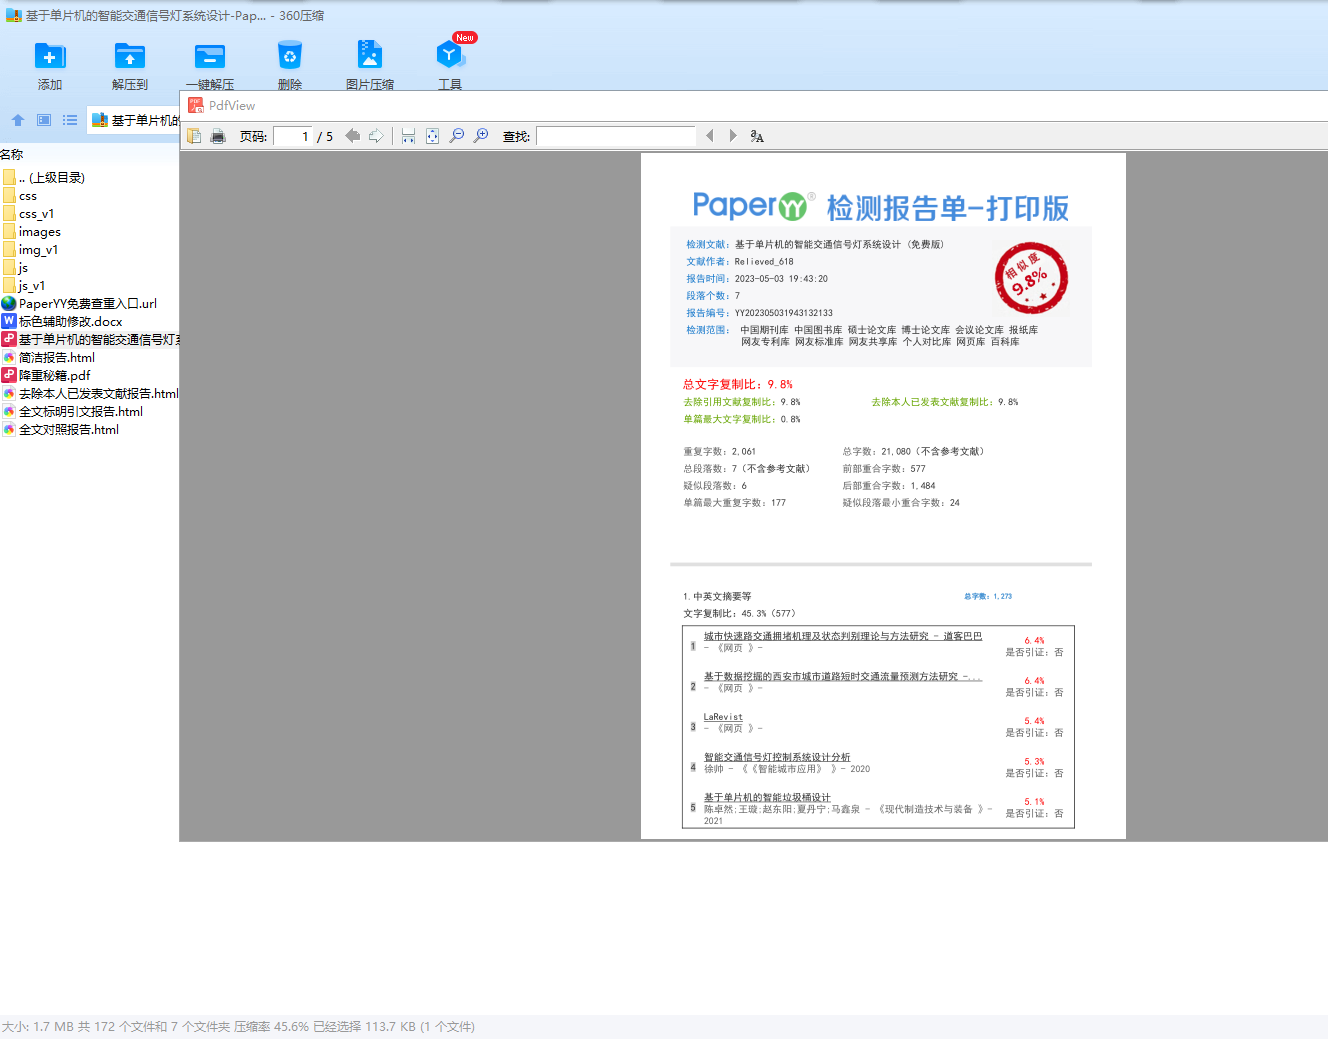Click the 一键解压 (One-click extract) button
This screenshot has height=1039, width=1328.
tap(210, 66)
